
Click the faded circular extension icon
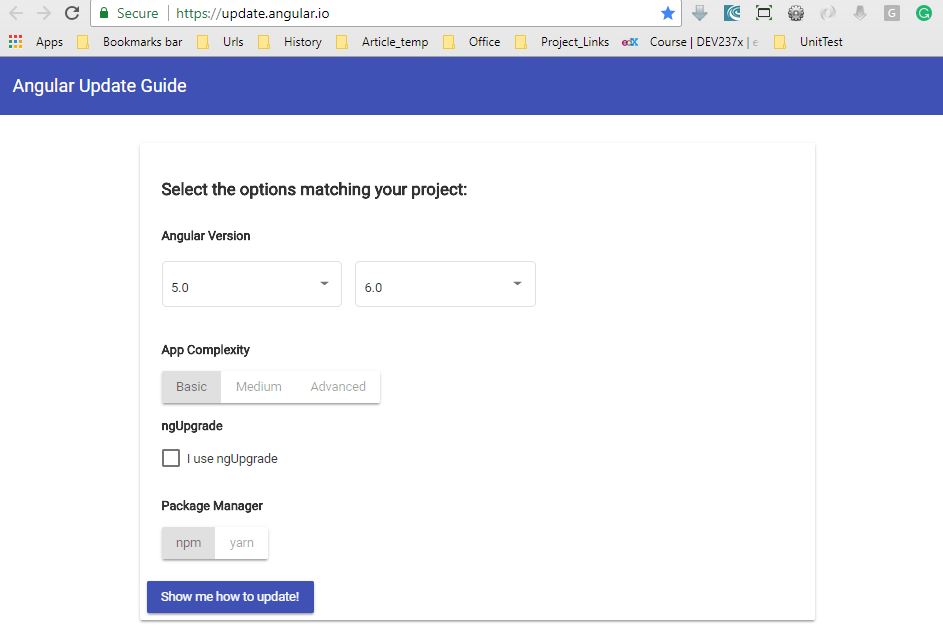click(x=828, y=13)
